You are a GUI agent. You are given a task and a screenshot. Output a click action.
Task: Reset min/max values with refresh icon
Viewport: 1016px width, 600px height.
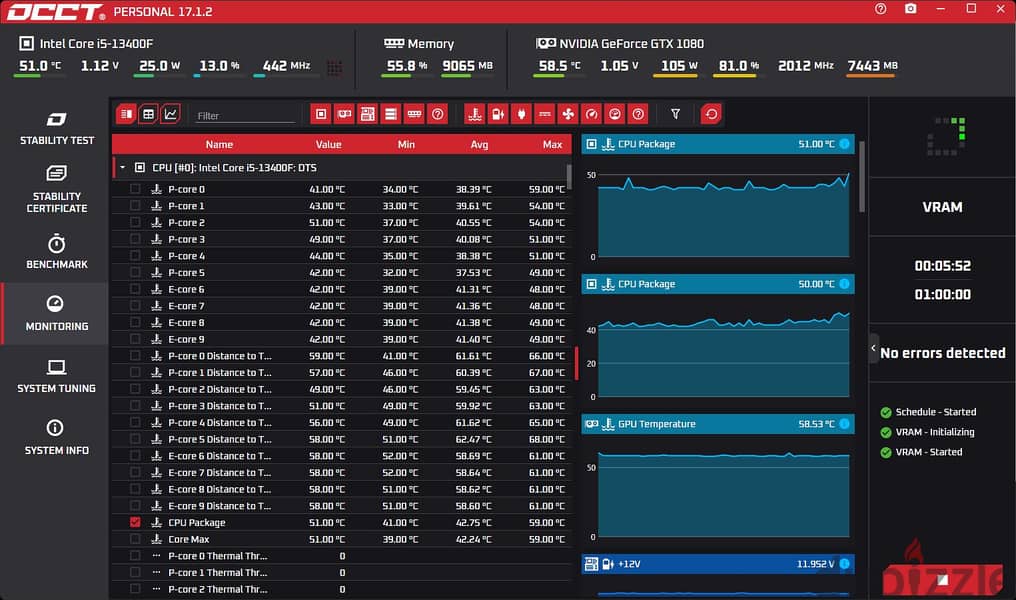coord(711,114)
